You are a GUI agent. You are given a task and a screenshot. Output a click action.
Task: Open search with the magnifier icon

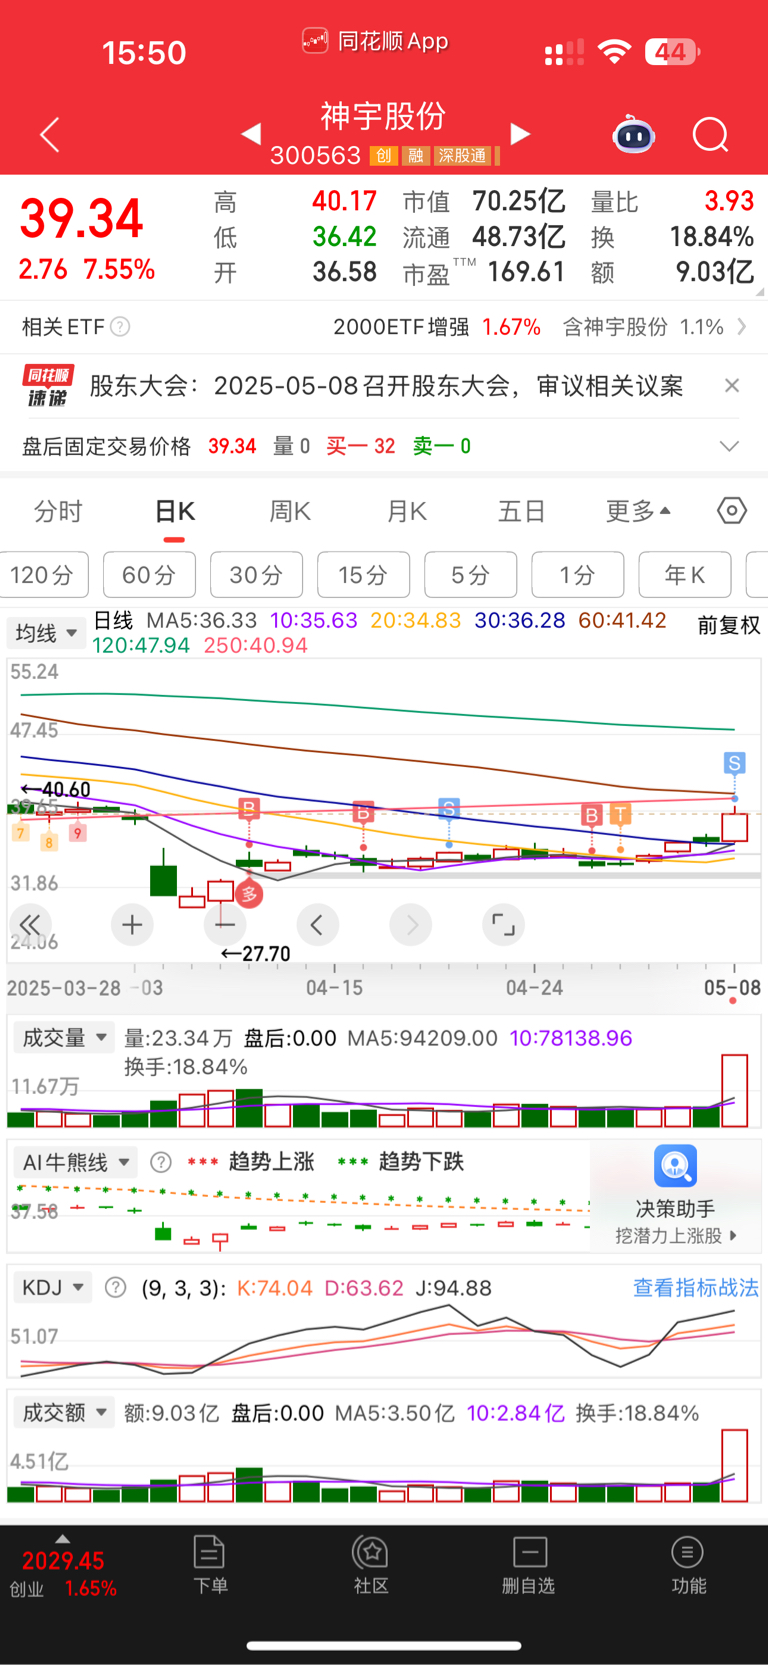click(711, 135)
